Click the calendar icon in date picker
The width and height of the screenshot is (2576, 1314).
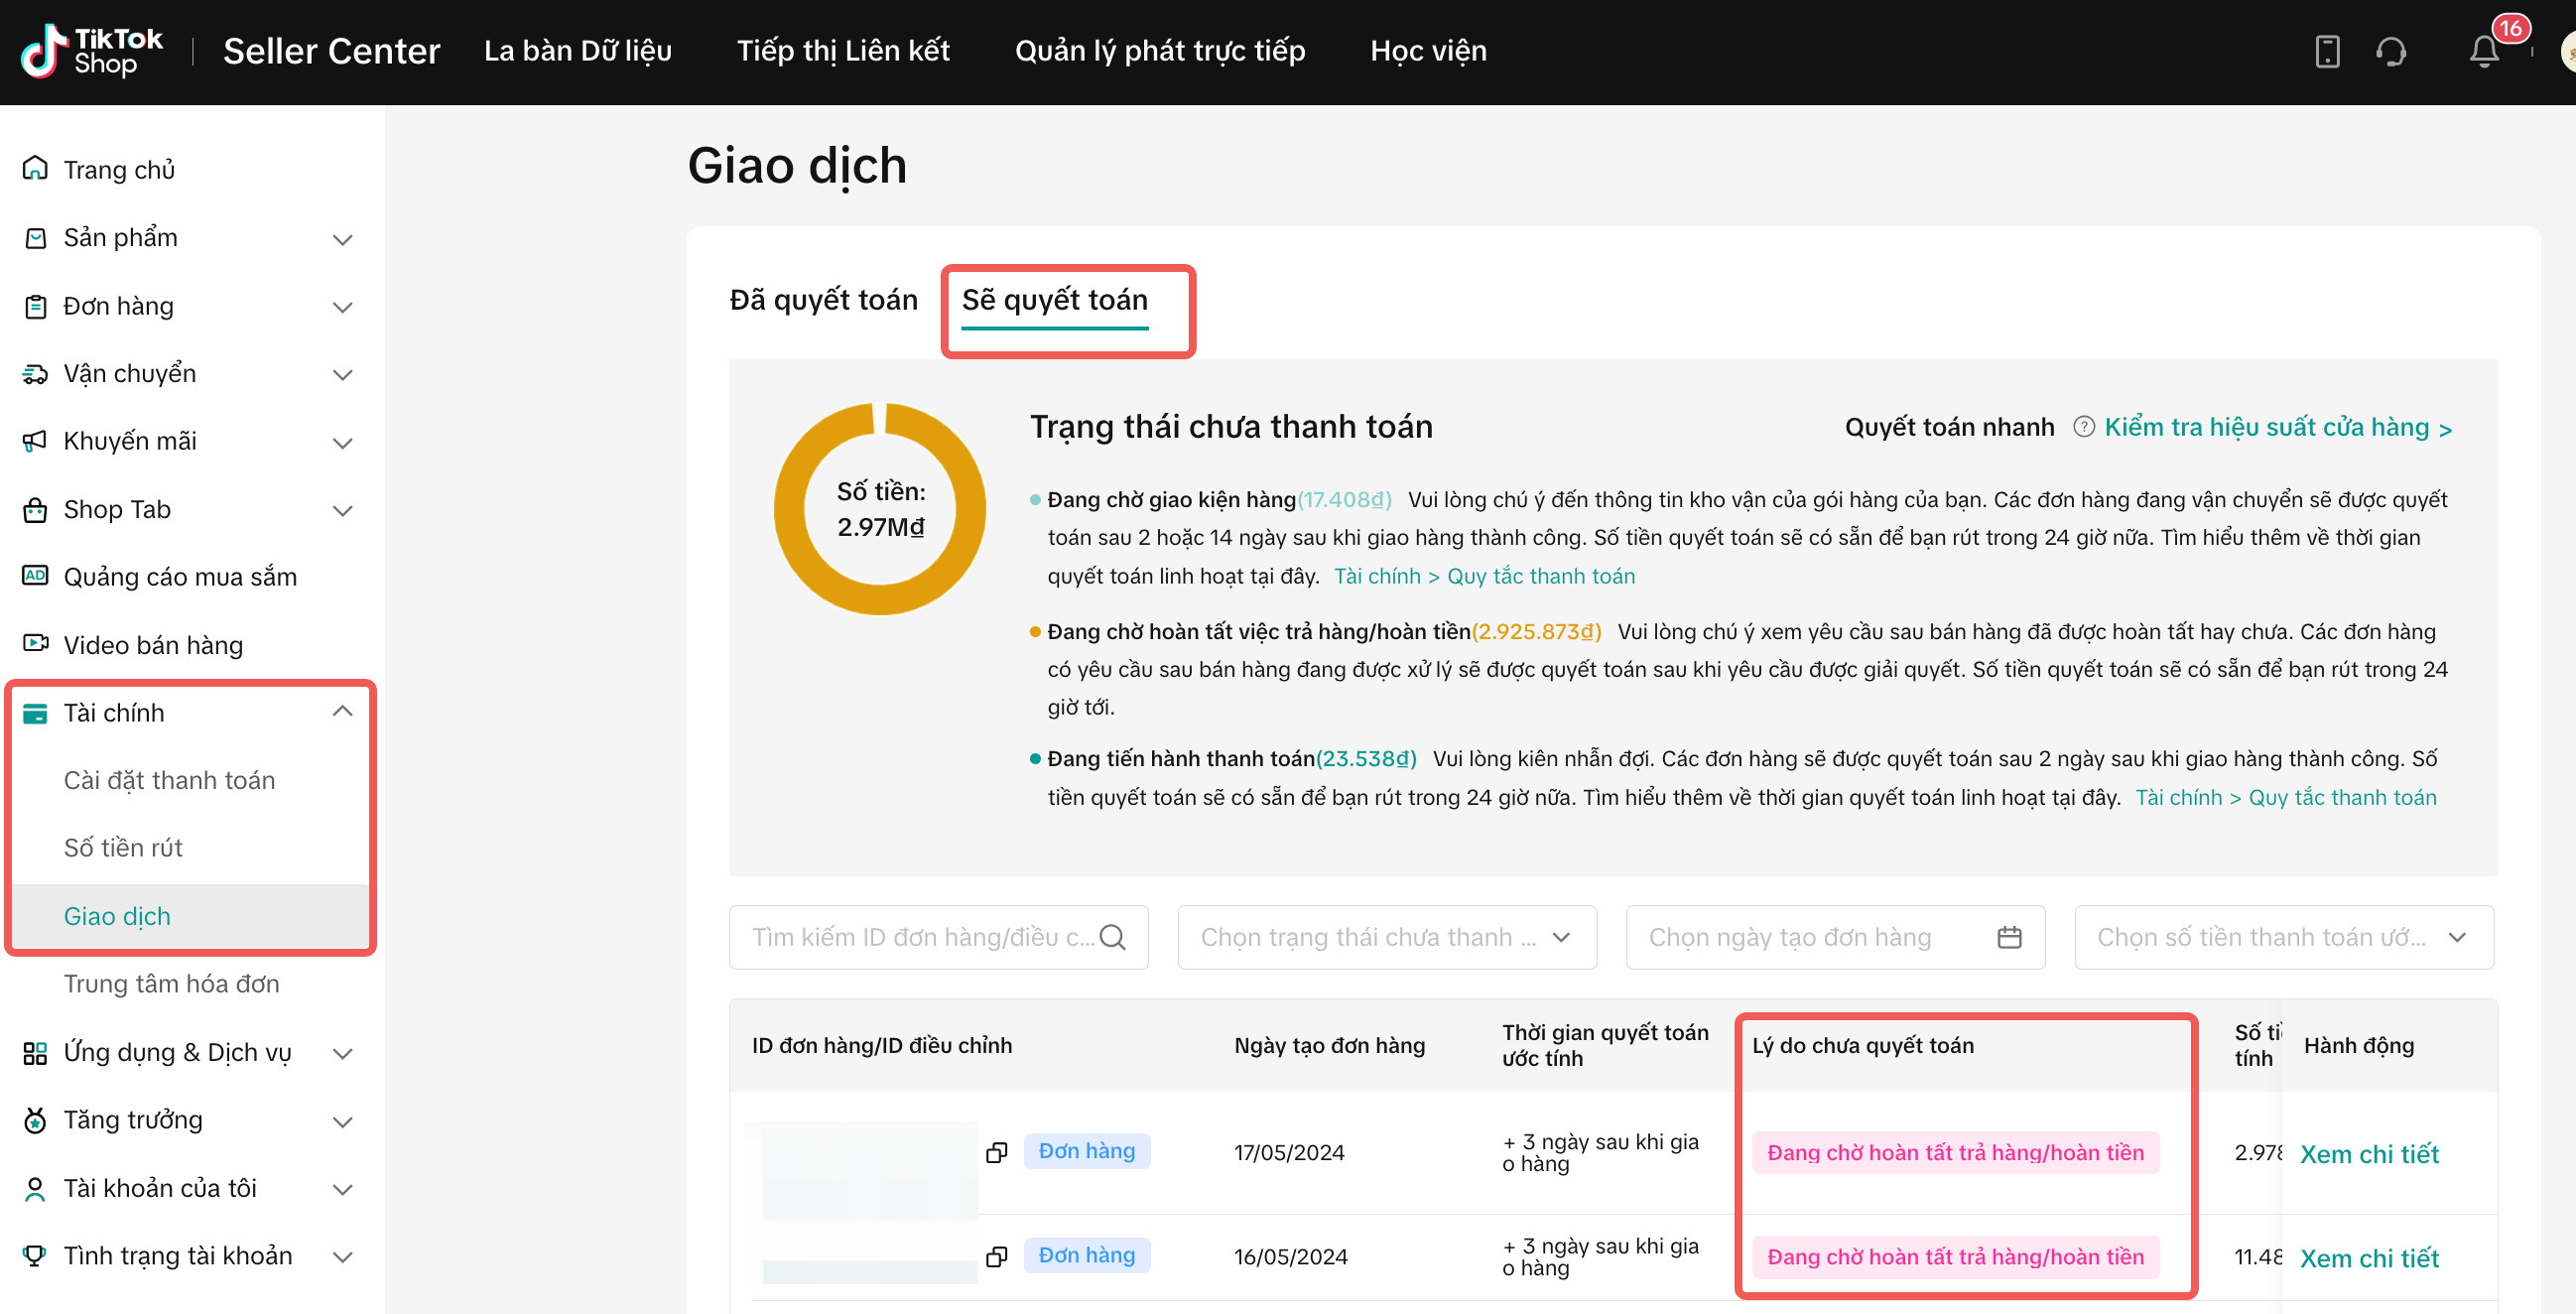coord(2009,937)
